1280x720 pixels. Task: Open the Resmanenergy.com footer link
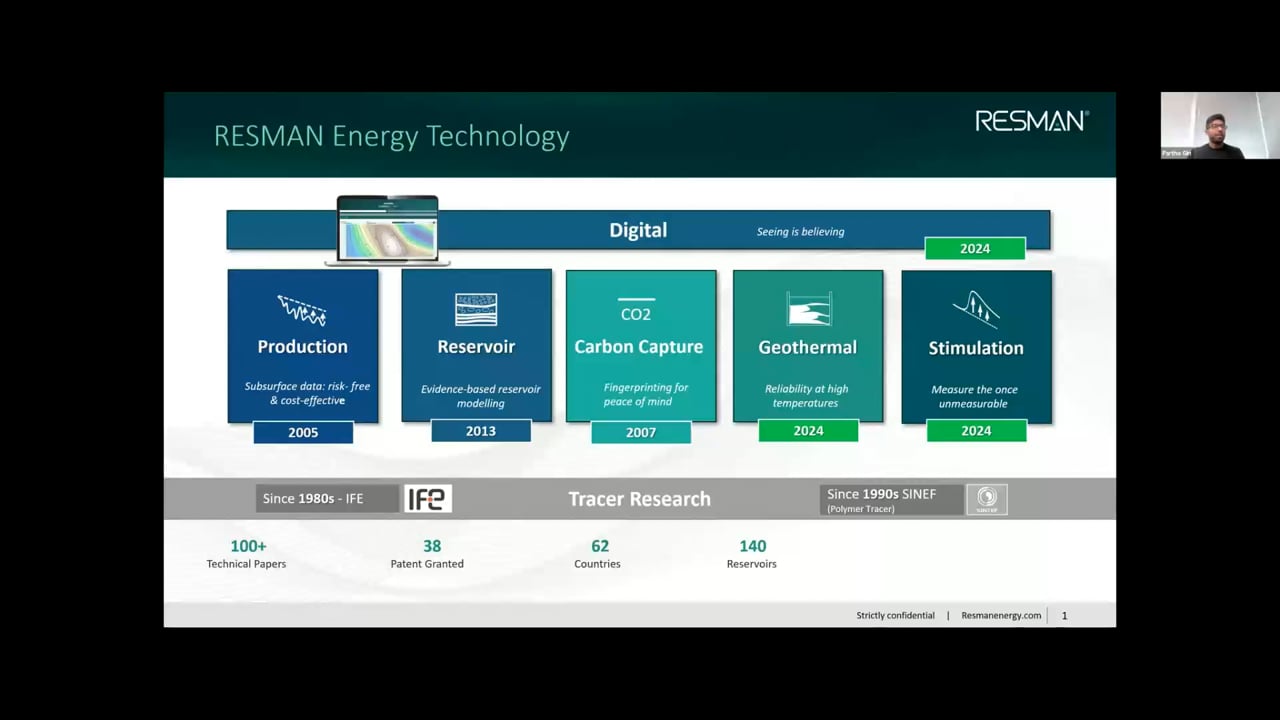[1001, 615]
